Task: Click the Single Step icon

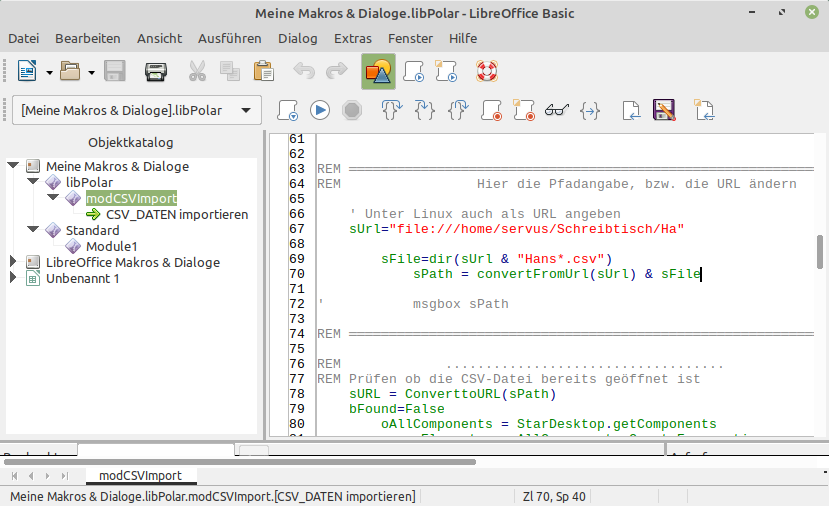Action: click(425, 111)
